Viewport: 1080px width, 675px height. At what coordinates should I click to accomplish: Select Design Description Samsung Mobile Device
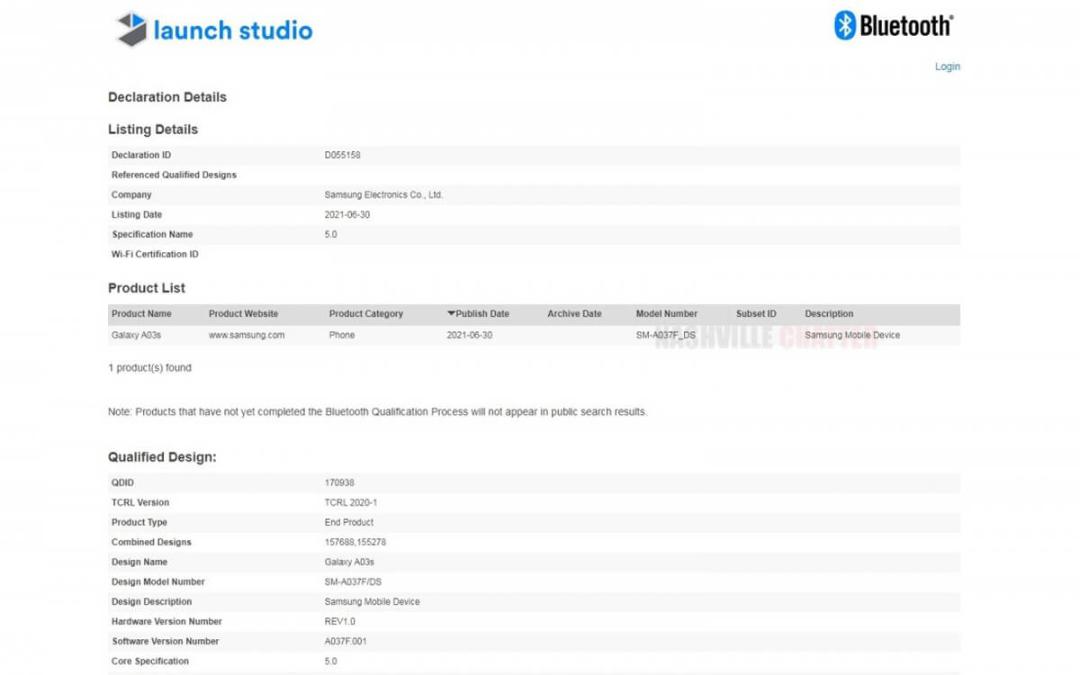[372, 601]
